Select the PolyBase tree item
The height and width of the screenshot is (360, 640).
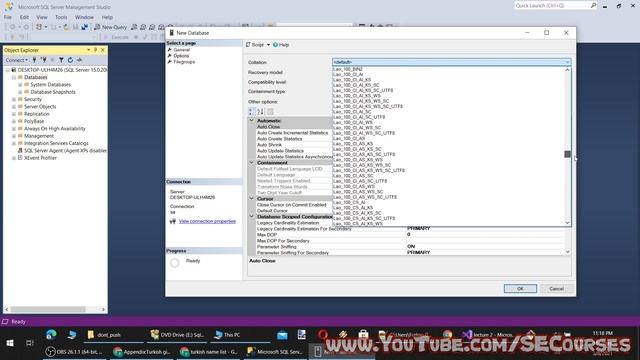(x=34, y=121)
